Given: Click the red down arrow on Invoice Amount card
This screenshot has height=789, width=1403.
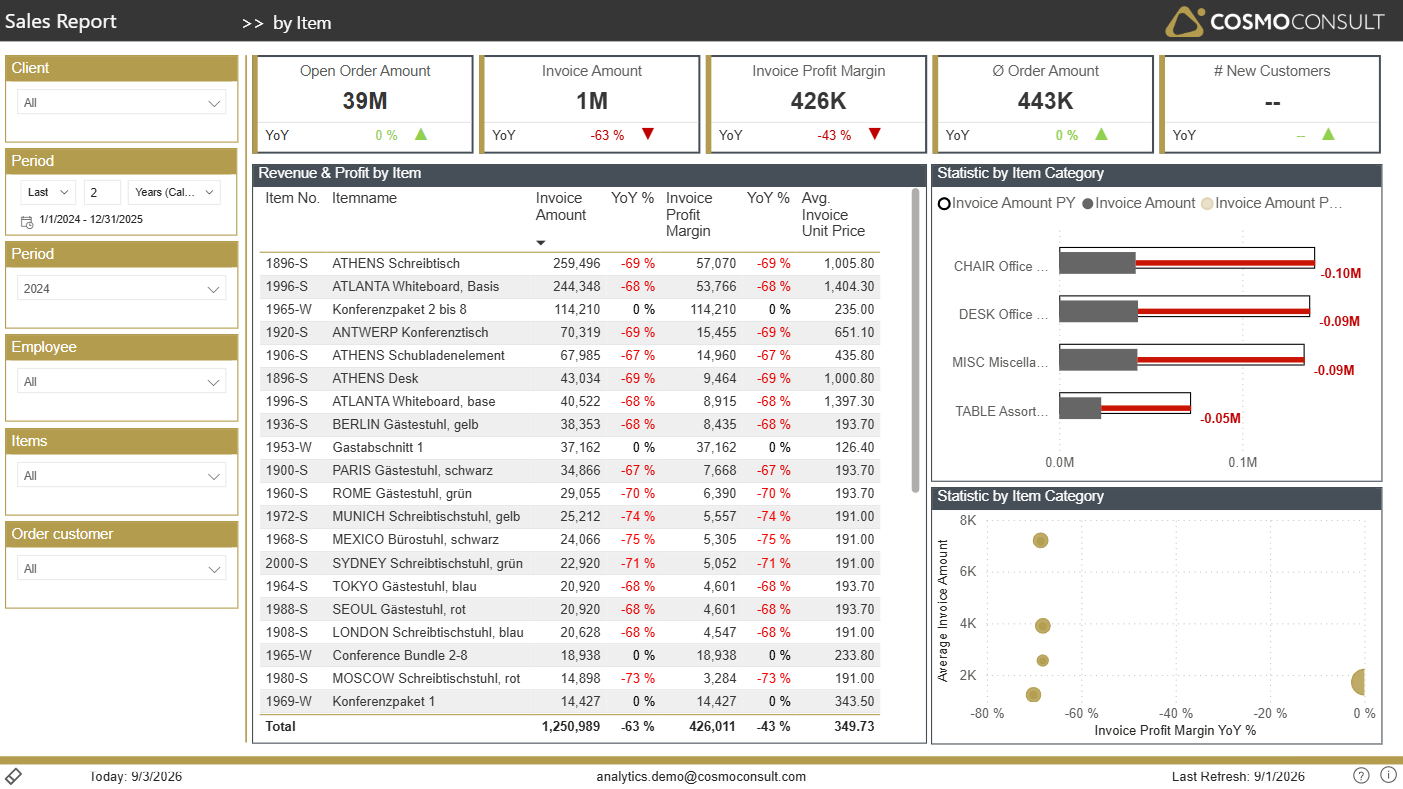Looking at the screenshot, I should tap(648, 134).
